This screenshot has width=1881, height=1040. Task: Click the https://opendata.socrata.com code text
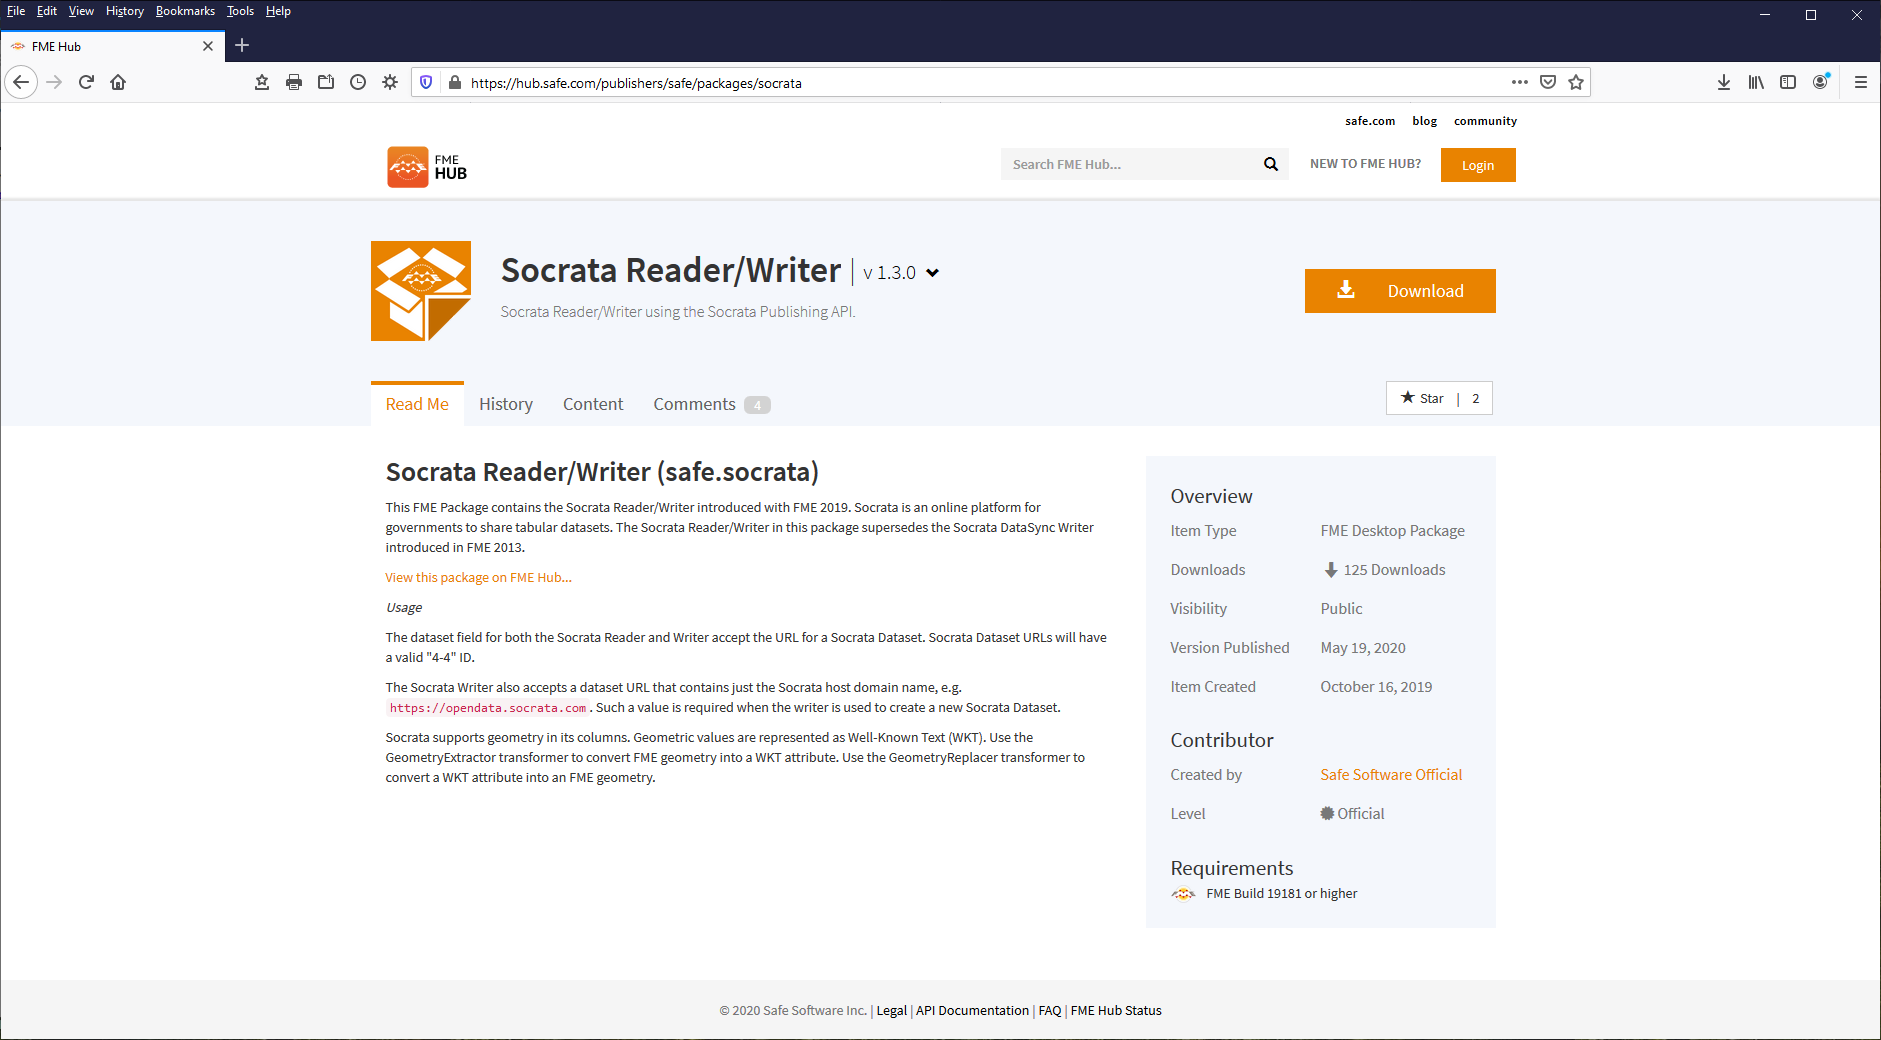pyautogui.click(x=488, y=708)
